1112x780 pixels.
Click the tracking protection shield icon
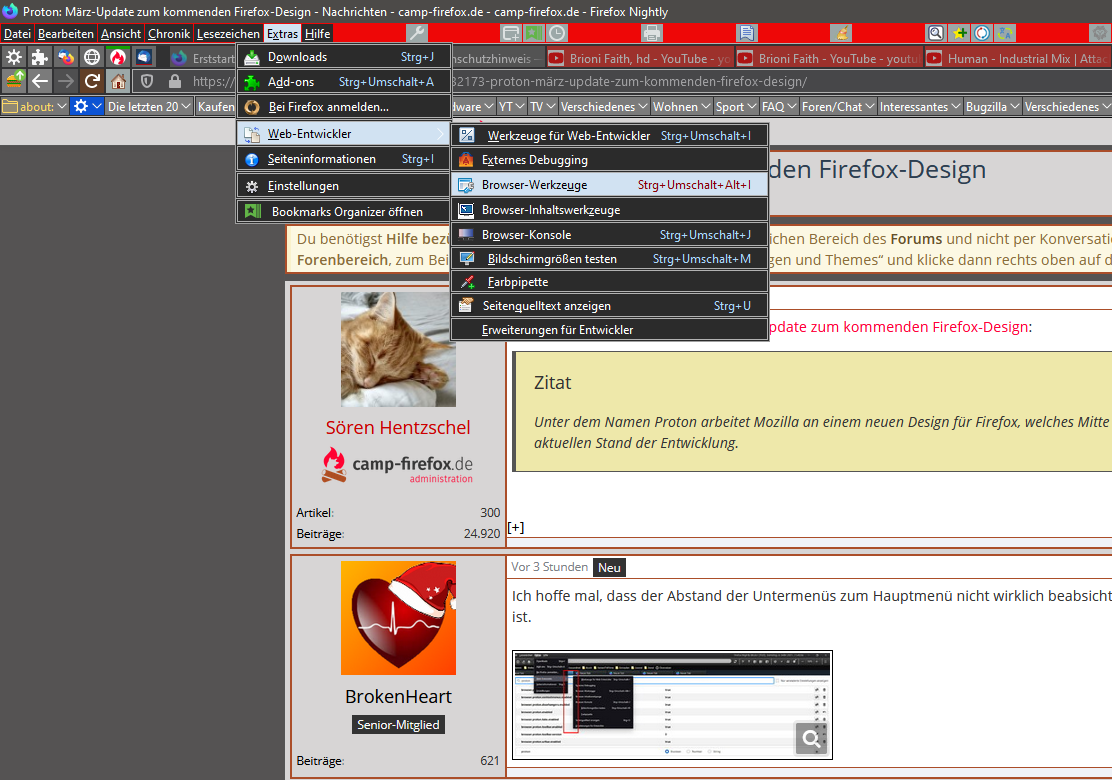[x=147, y=81]
